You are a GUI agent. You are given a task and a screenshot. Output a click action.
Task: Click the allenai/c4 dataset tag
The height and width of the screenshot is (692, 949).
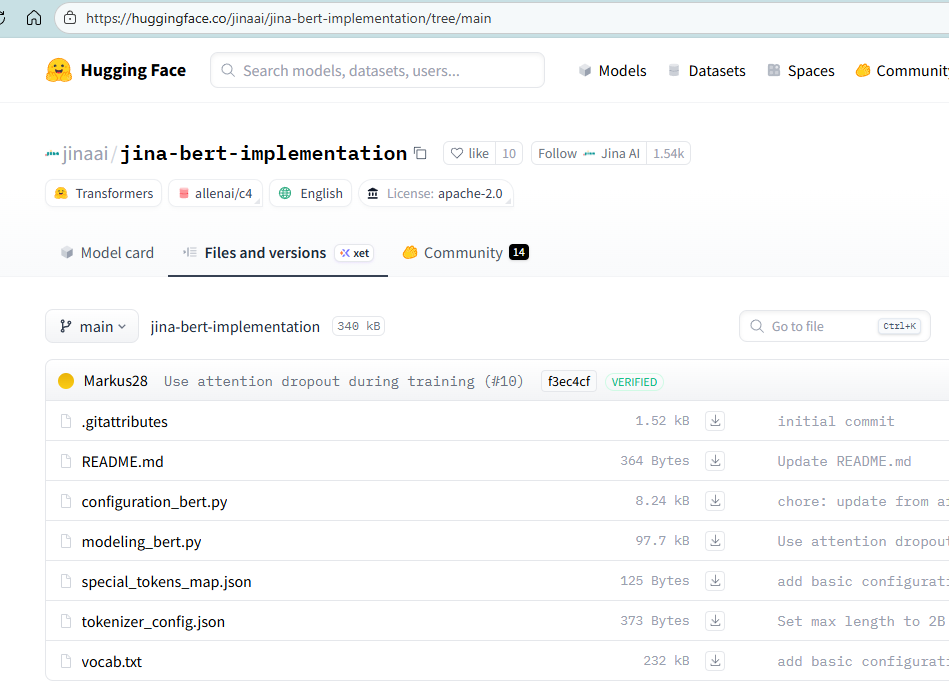[215, 193]
